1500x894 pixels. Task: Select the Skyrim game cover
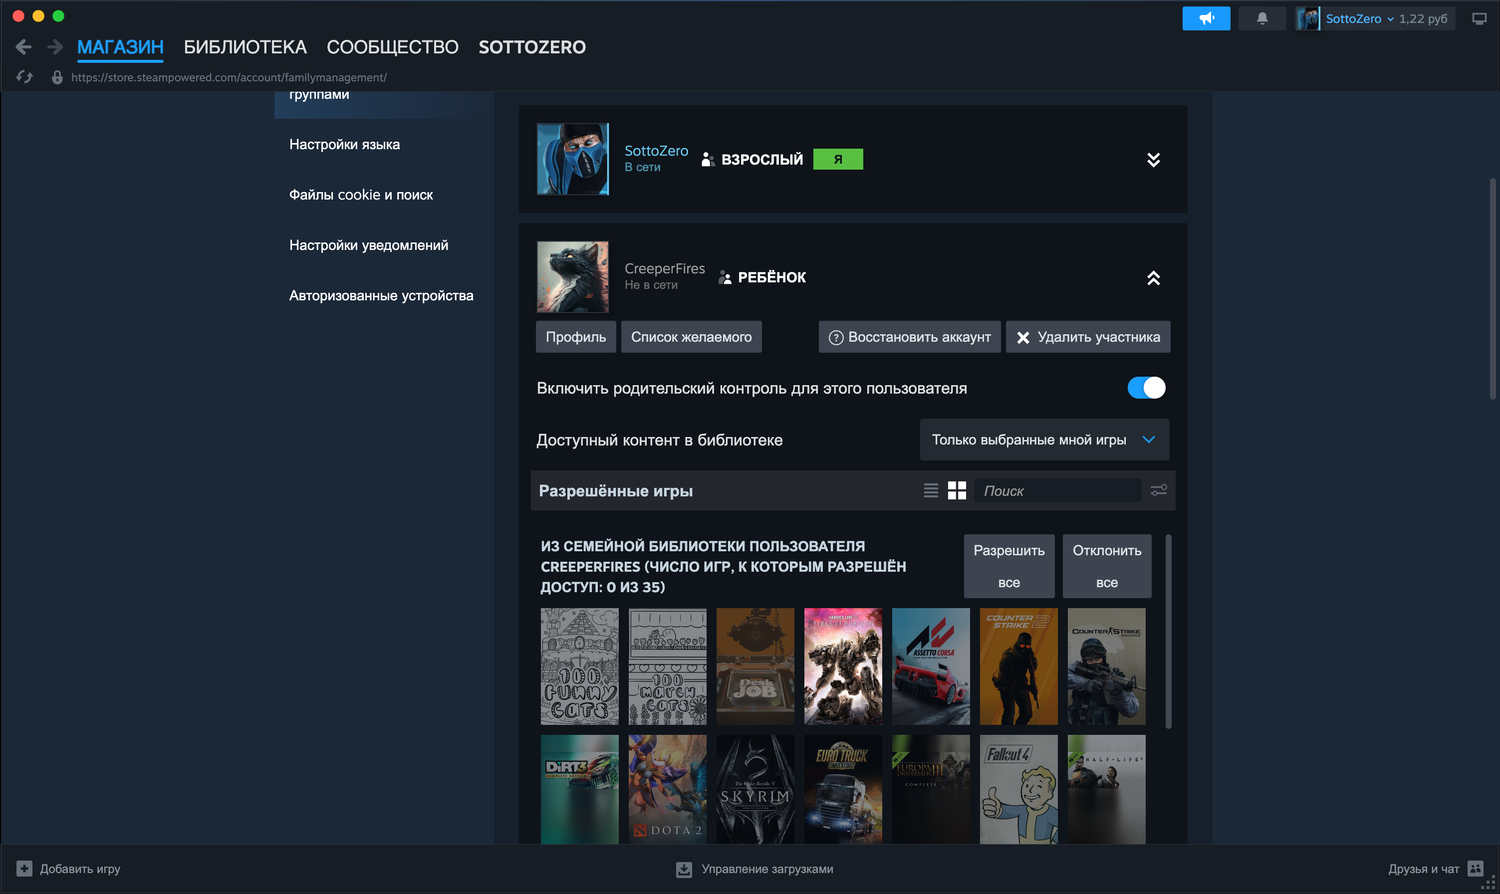[x=756, y=789]
